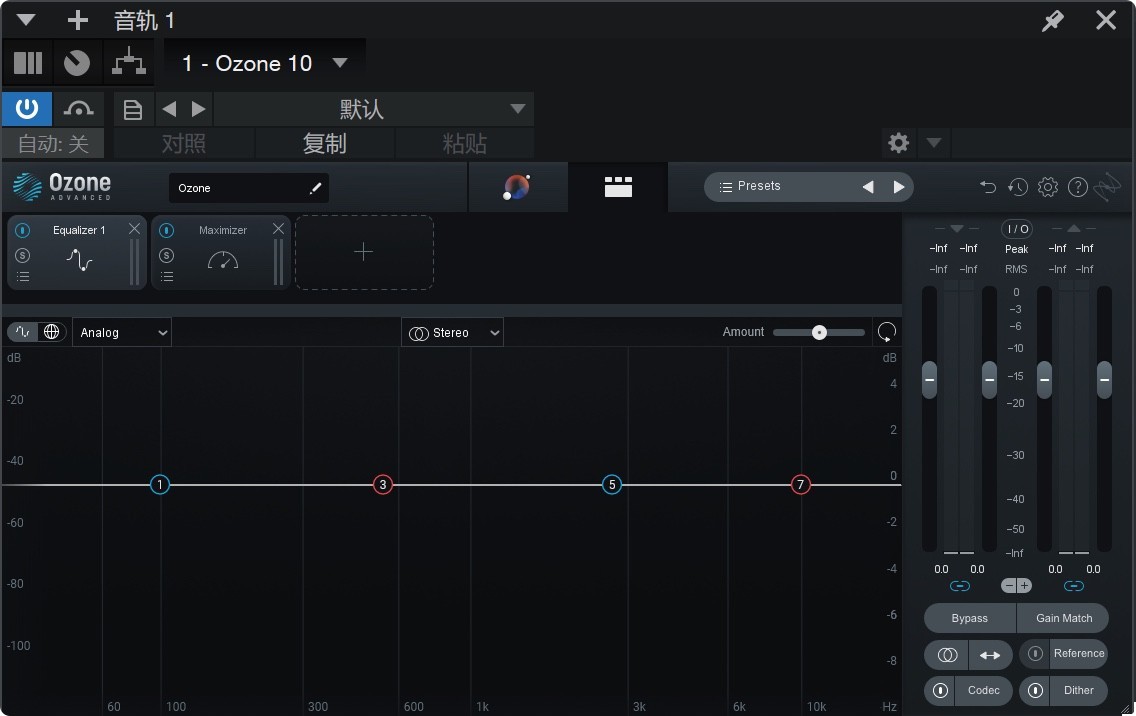Select the waveform display icon above the EQ
Viewport: 1136px width, 716px height.
[x=22, y=331]
